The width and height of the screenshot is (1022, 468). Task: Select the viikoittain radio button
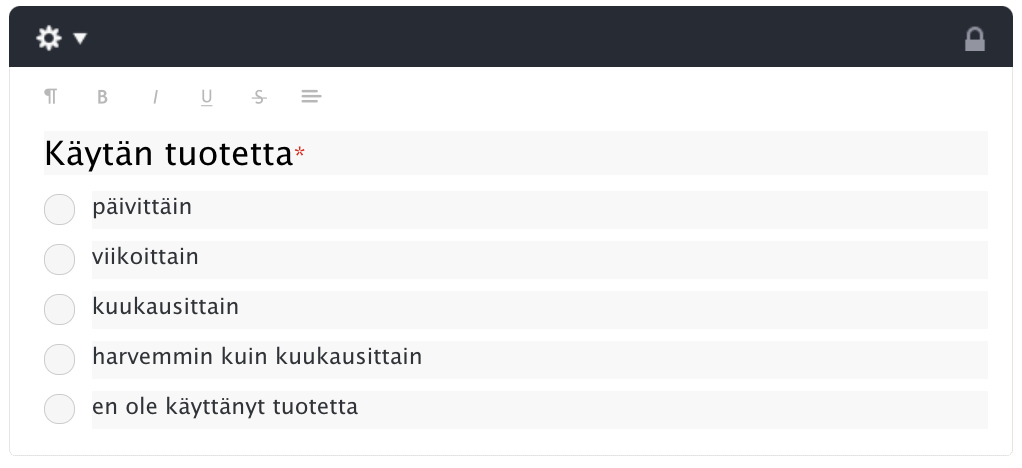(59, 259)
